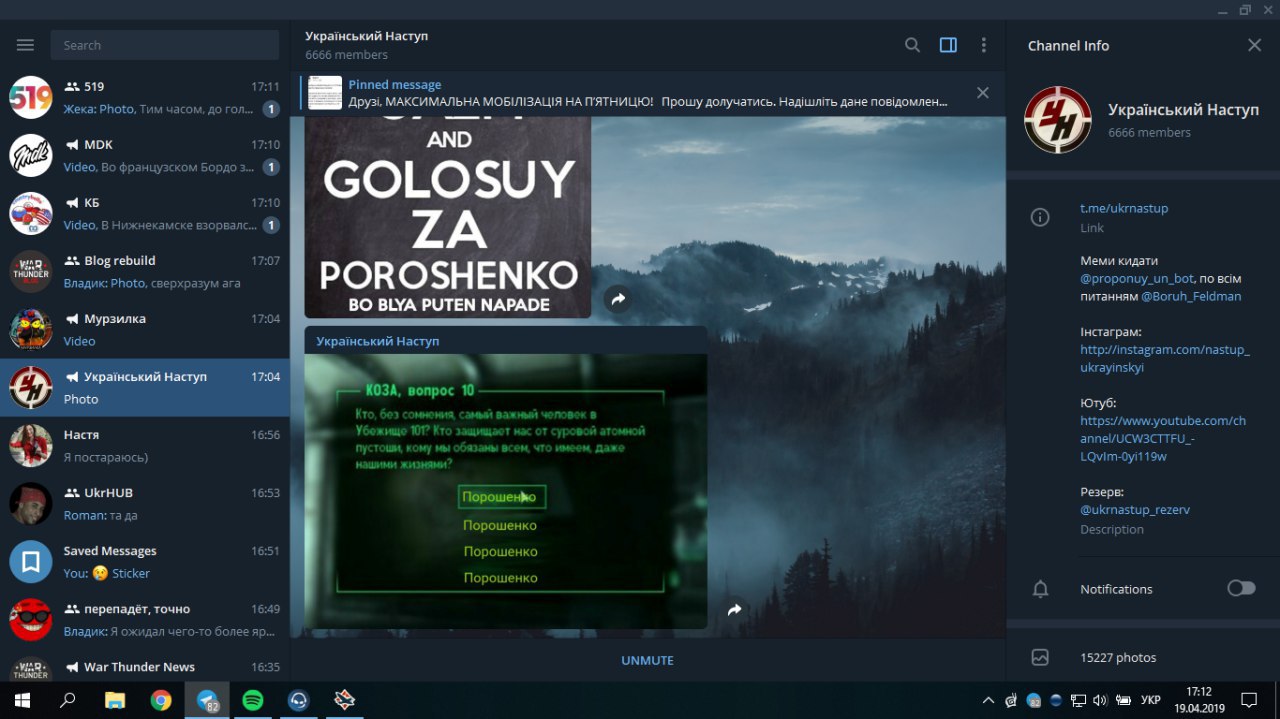Show hidden system tray icons
1280x719 pixels.
[988, 700]
